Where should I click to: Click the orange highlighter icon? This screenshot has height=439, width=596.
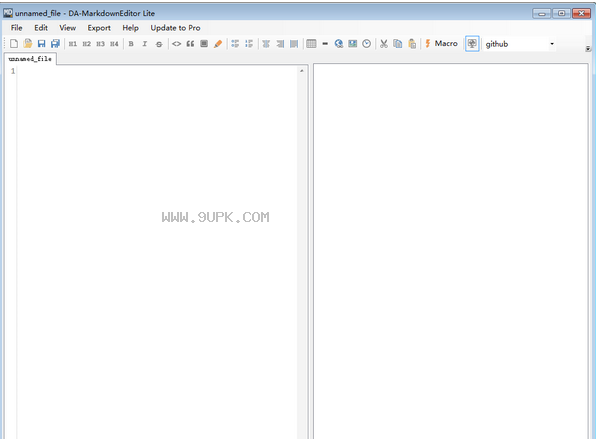218,44
